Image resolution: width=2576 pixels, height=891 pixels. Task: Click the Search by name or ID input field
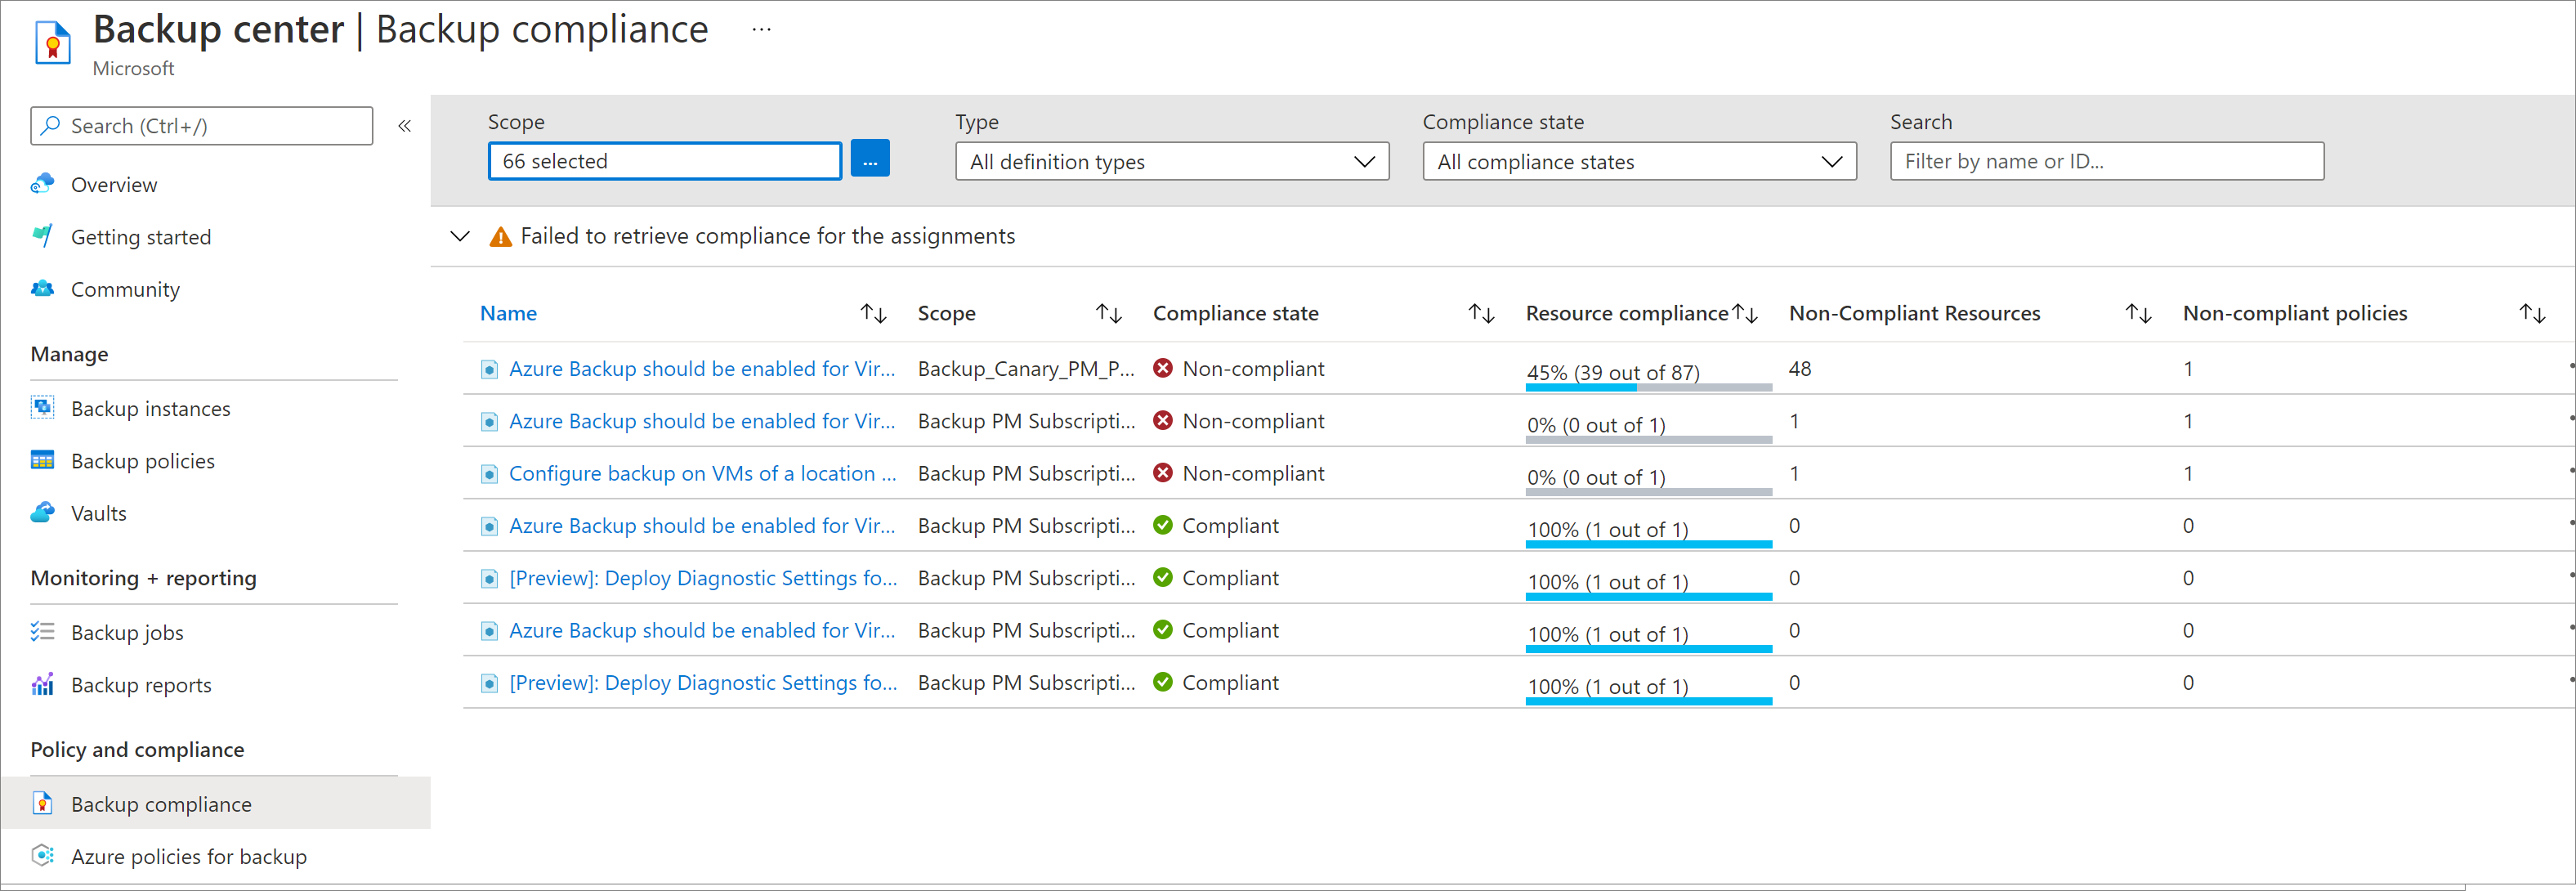(2109, 159)
